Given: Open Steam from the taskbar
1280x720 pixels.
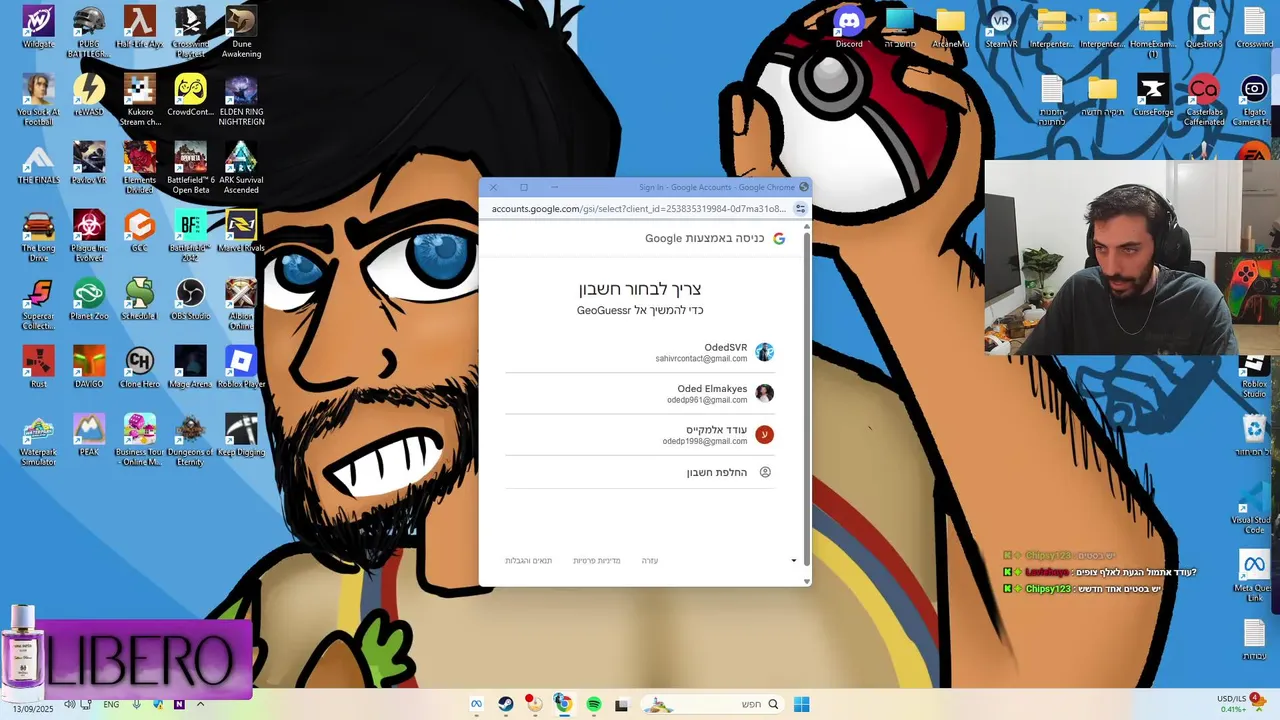Looking at the screenshot, I should [506, 704].
